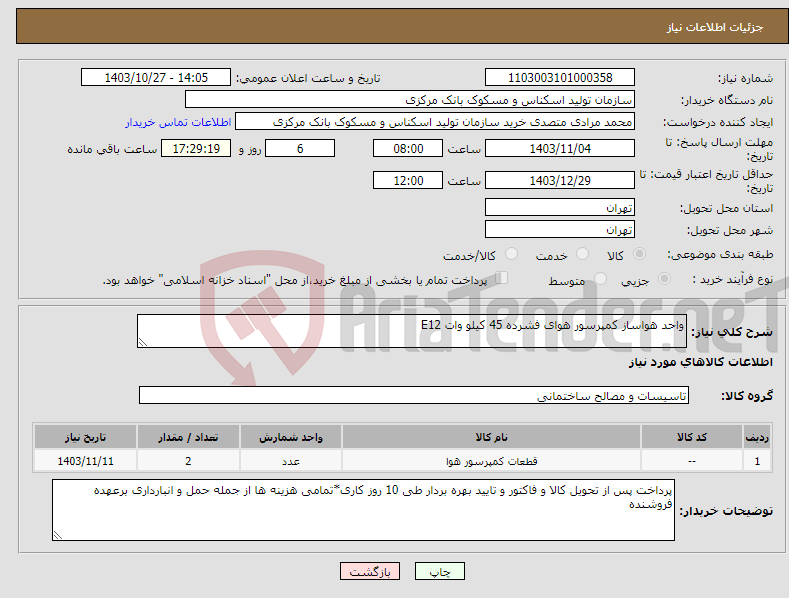Viewport: 789px width, 598px height.
Task: Click the buyer notes textarea
Action: tap(363, 510)
